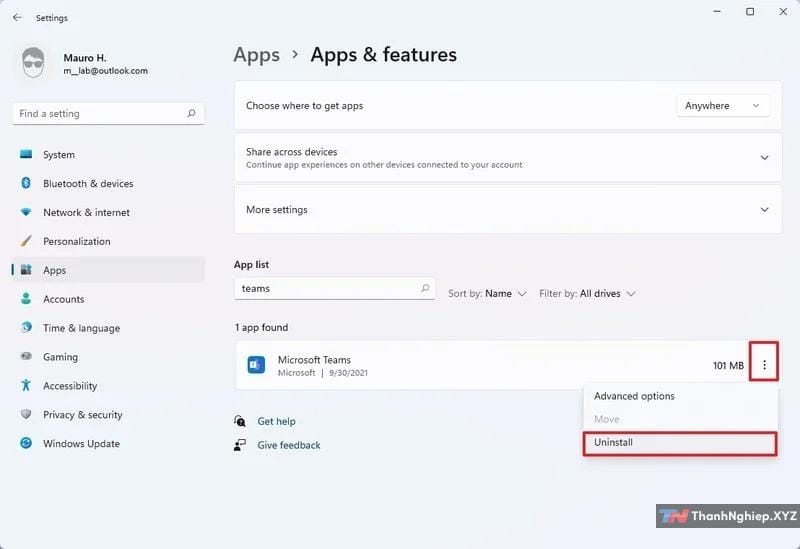This screenshot has height=549, width=800.
Task: Open Network & internet settings
Action: [108, 212]
